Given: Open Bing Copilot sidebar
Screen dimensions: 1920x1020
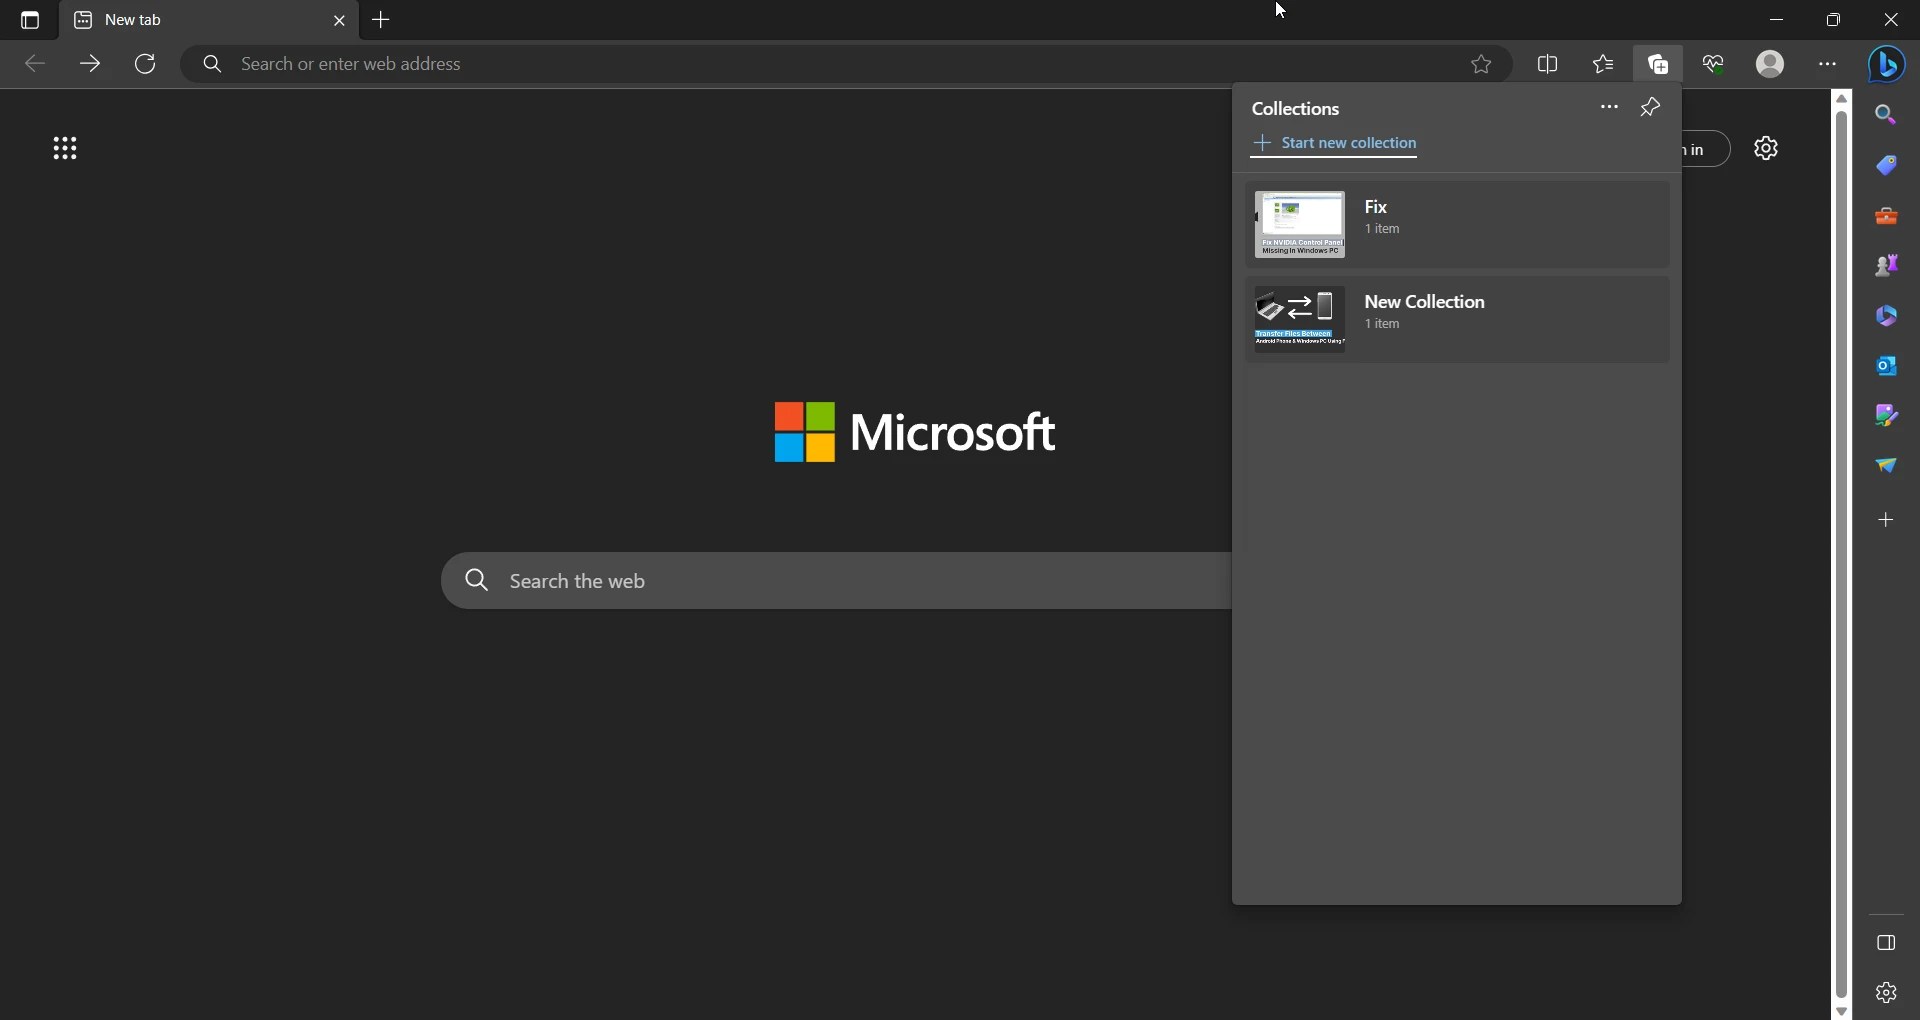Looking at the screenshot, I should coord(1889,65).
